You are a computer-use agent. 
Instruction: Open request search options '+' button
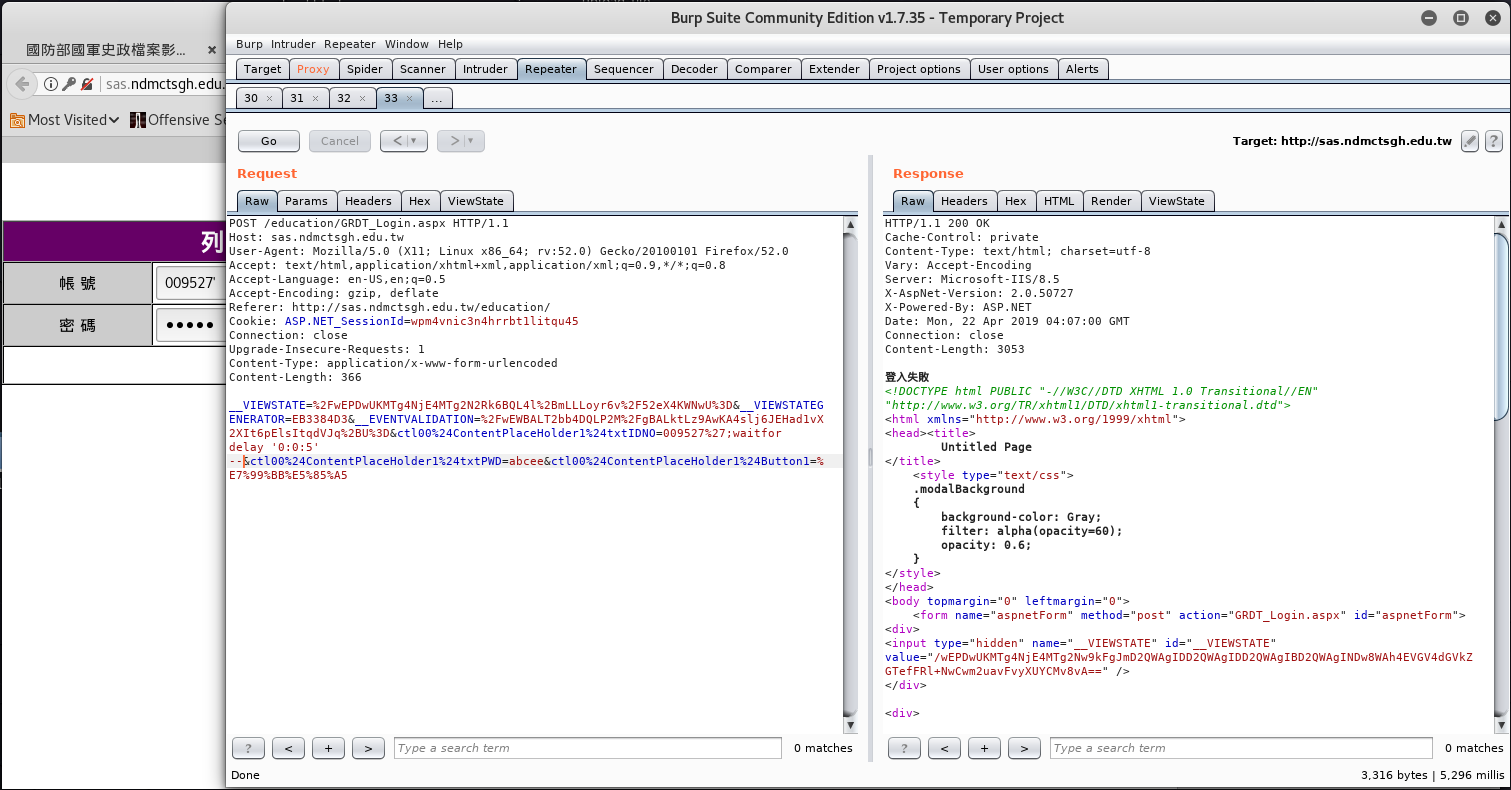328,748
